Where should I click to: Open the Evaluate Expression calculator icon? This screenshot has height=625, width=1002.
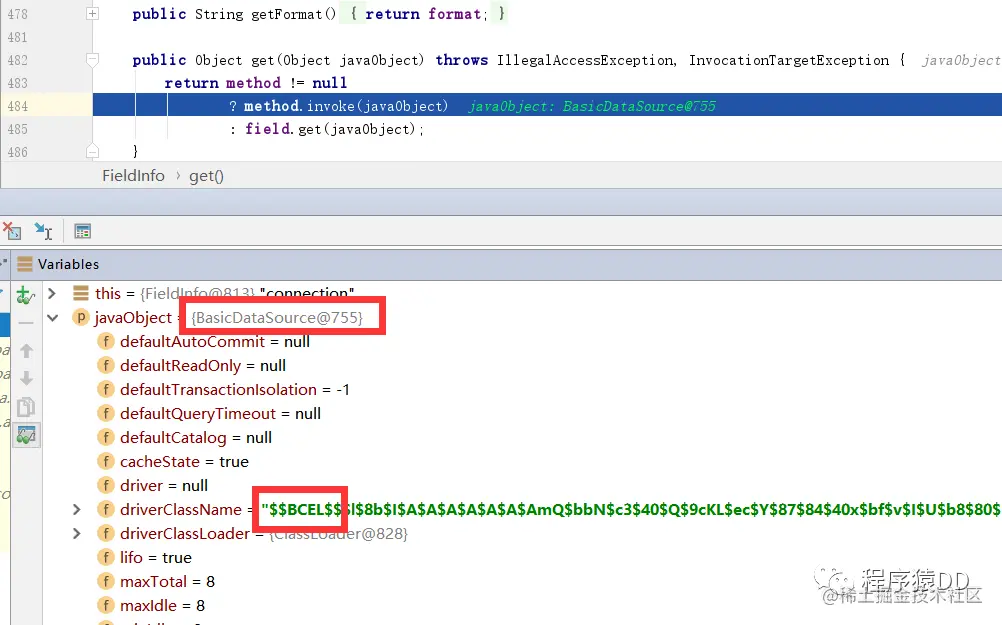82,231
